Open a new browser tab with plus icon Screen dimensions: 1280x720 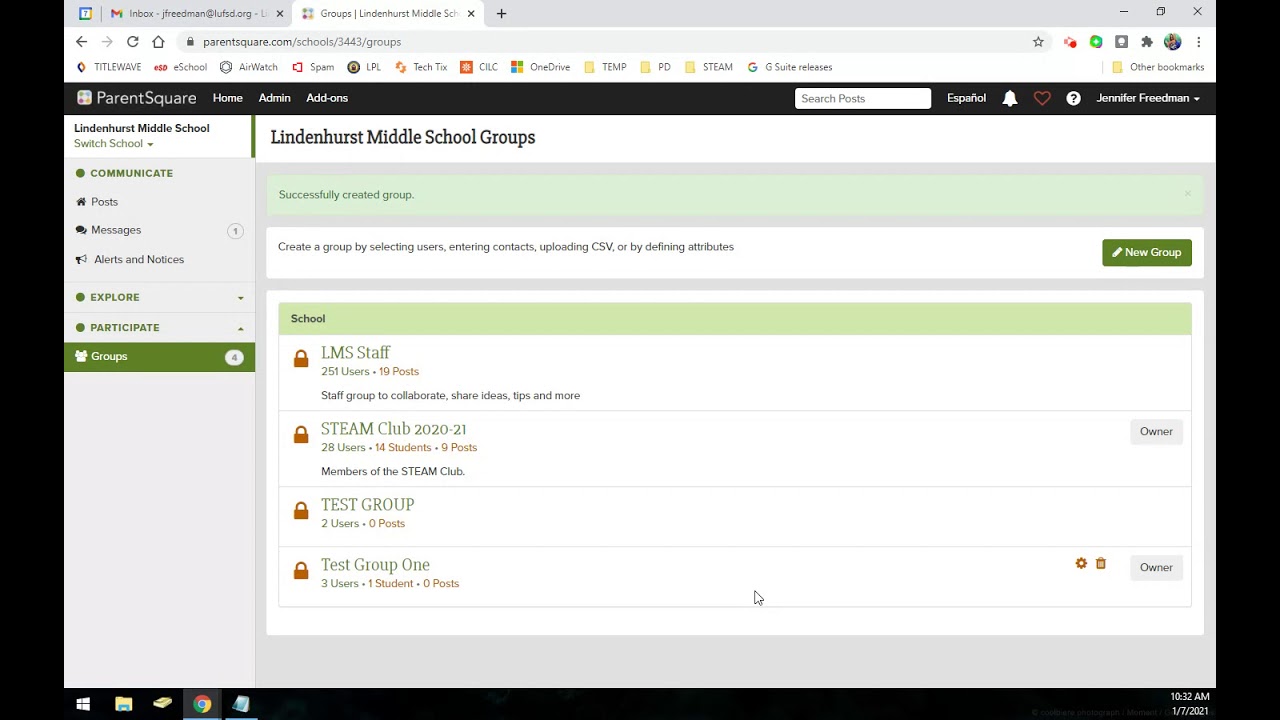pyautogui.click(x=501, y=14)
